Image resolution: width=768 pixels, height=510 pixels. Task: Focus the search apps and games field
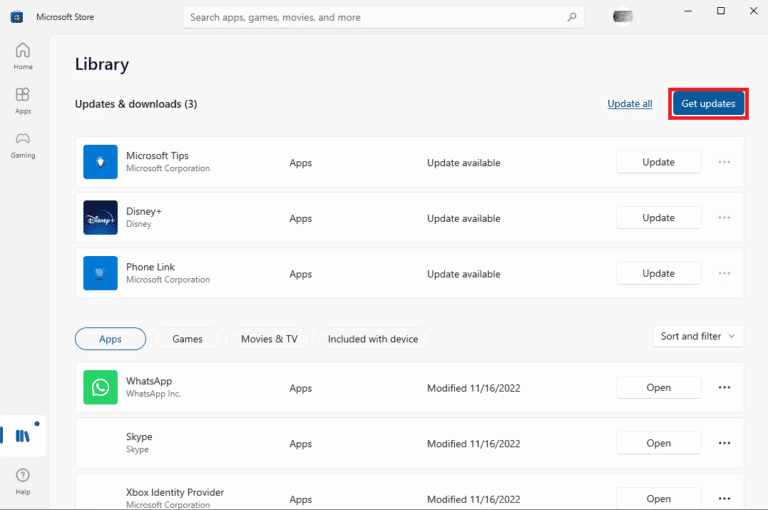click(383, 17)
